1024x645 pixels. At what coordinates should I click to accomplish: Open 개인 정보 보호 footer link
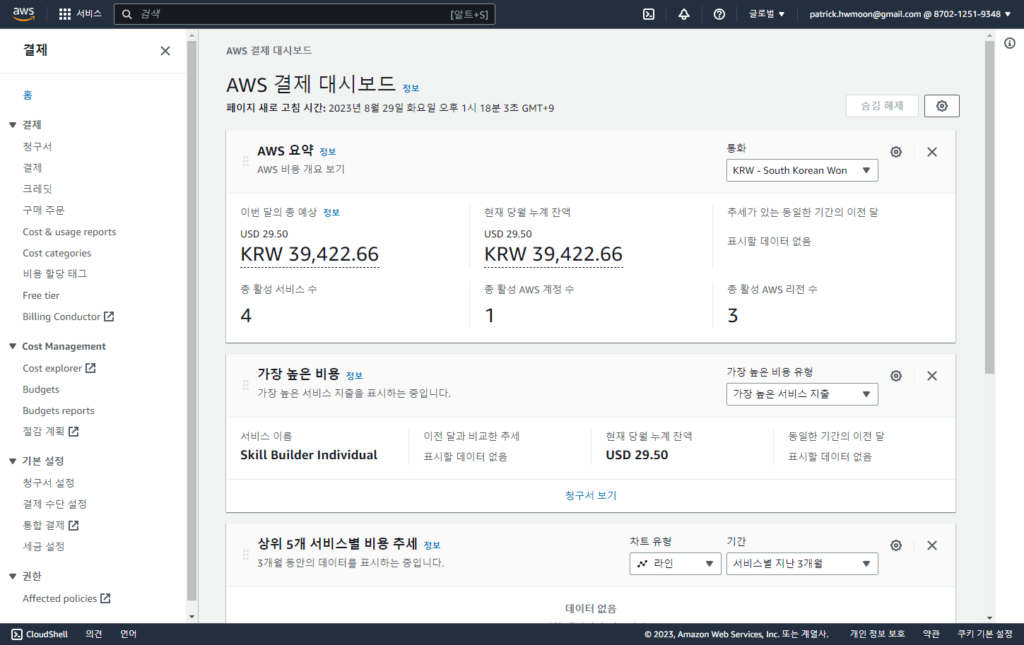877,634
